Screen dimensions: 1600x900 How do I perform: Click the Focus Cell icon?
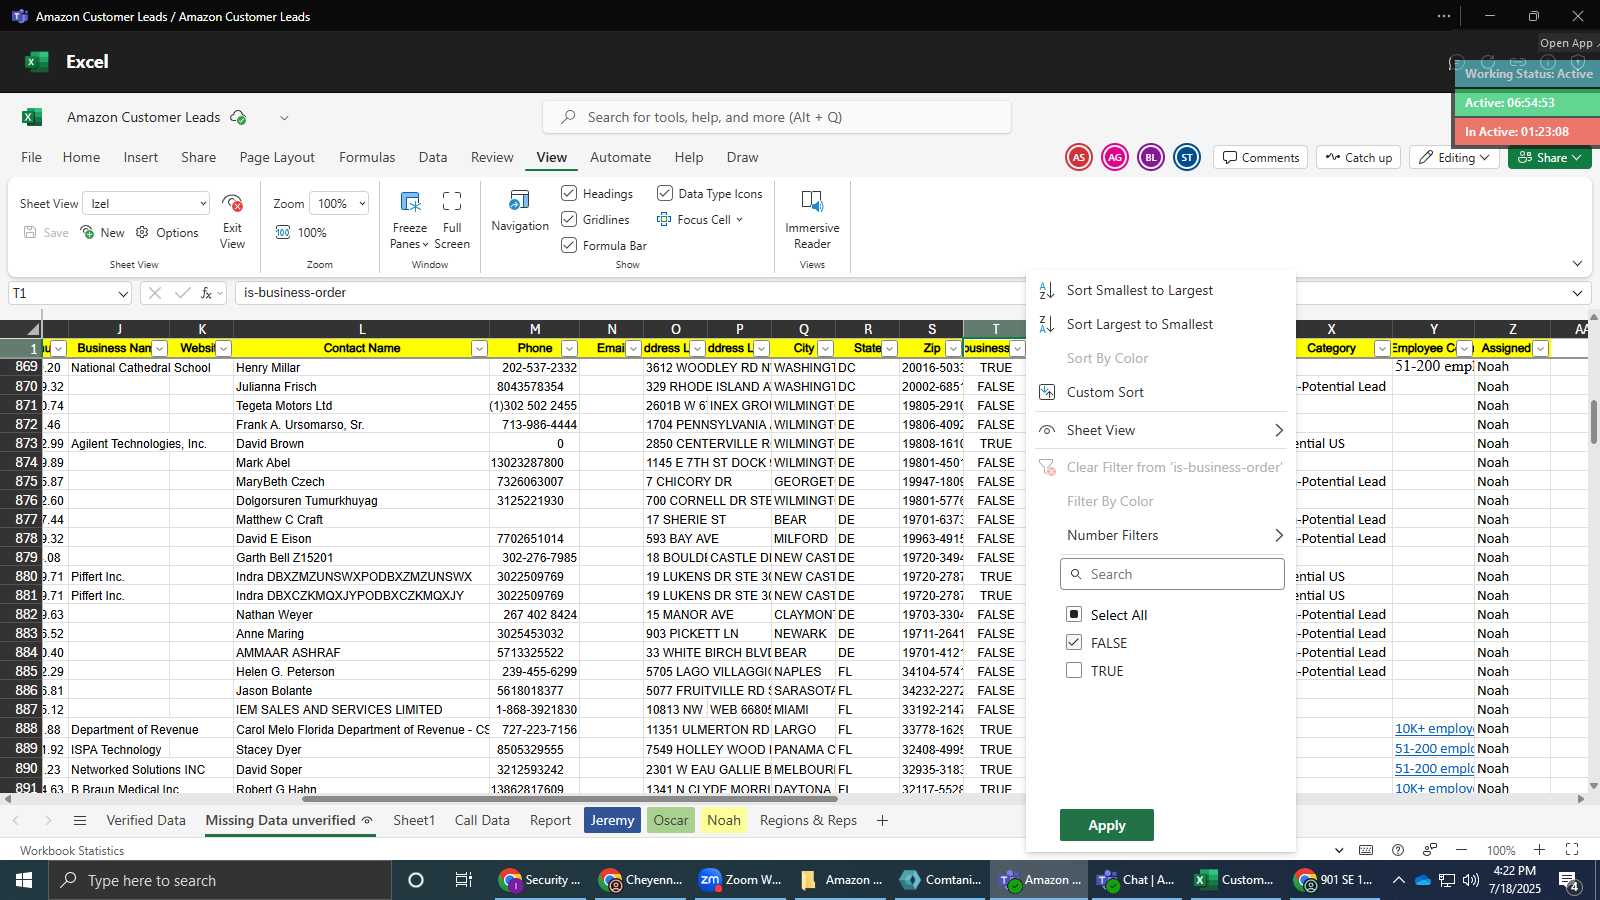point(664,219)
